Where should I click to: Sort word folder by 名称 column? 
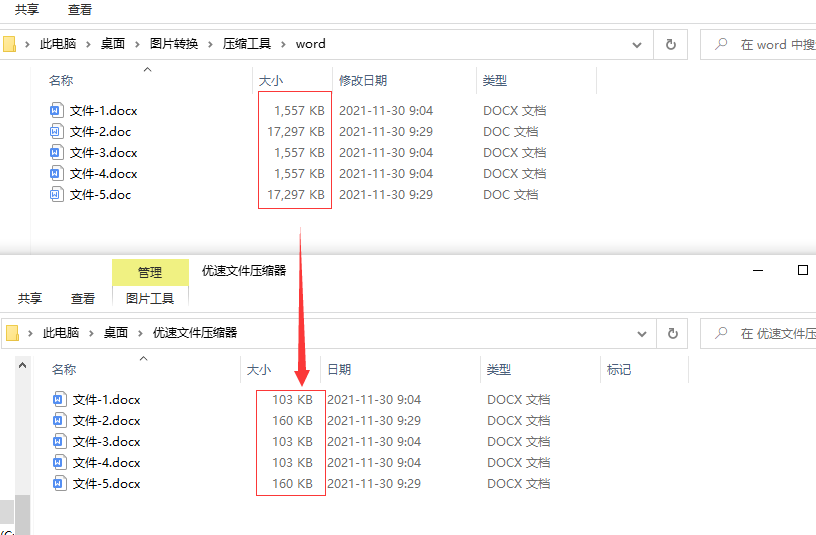[61, 81]
